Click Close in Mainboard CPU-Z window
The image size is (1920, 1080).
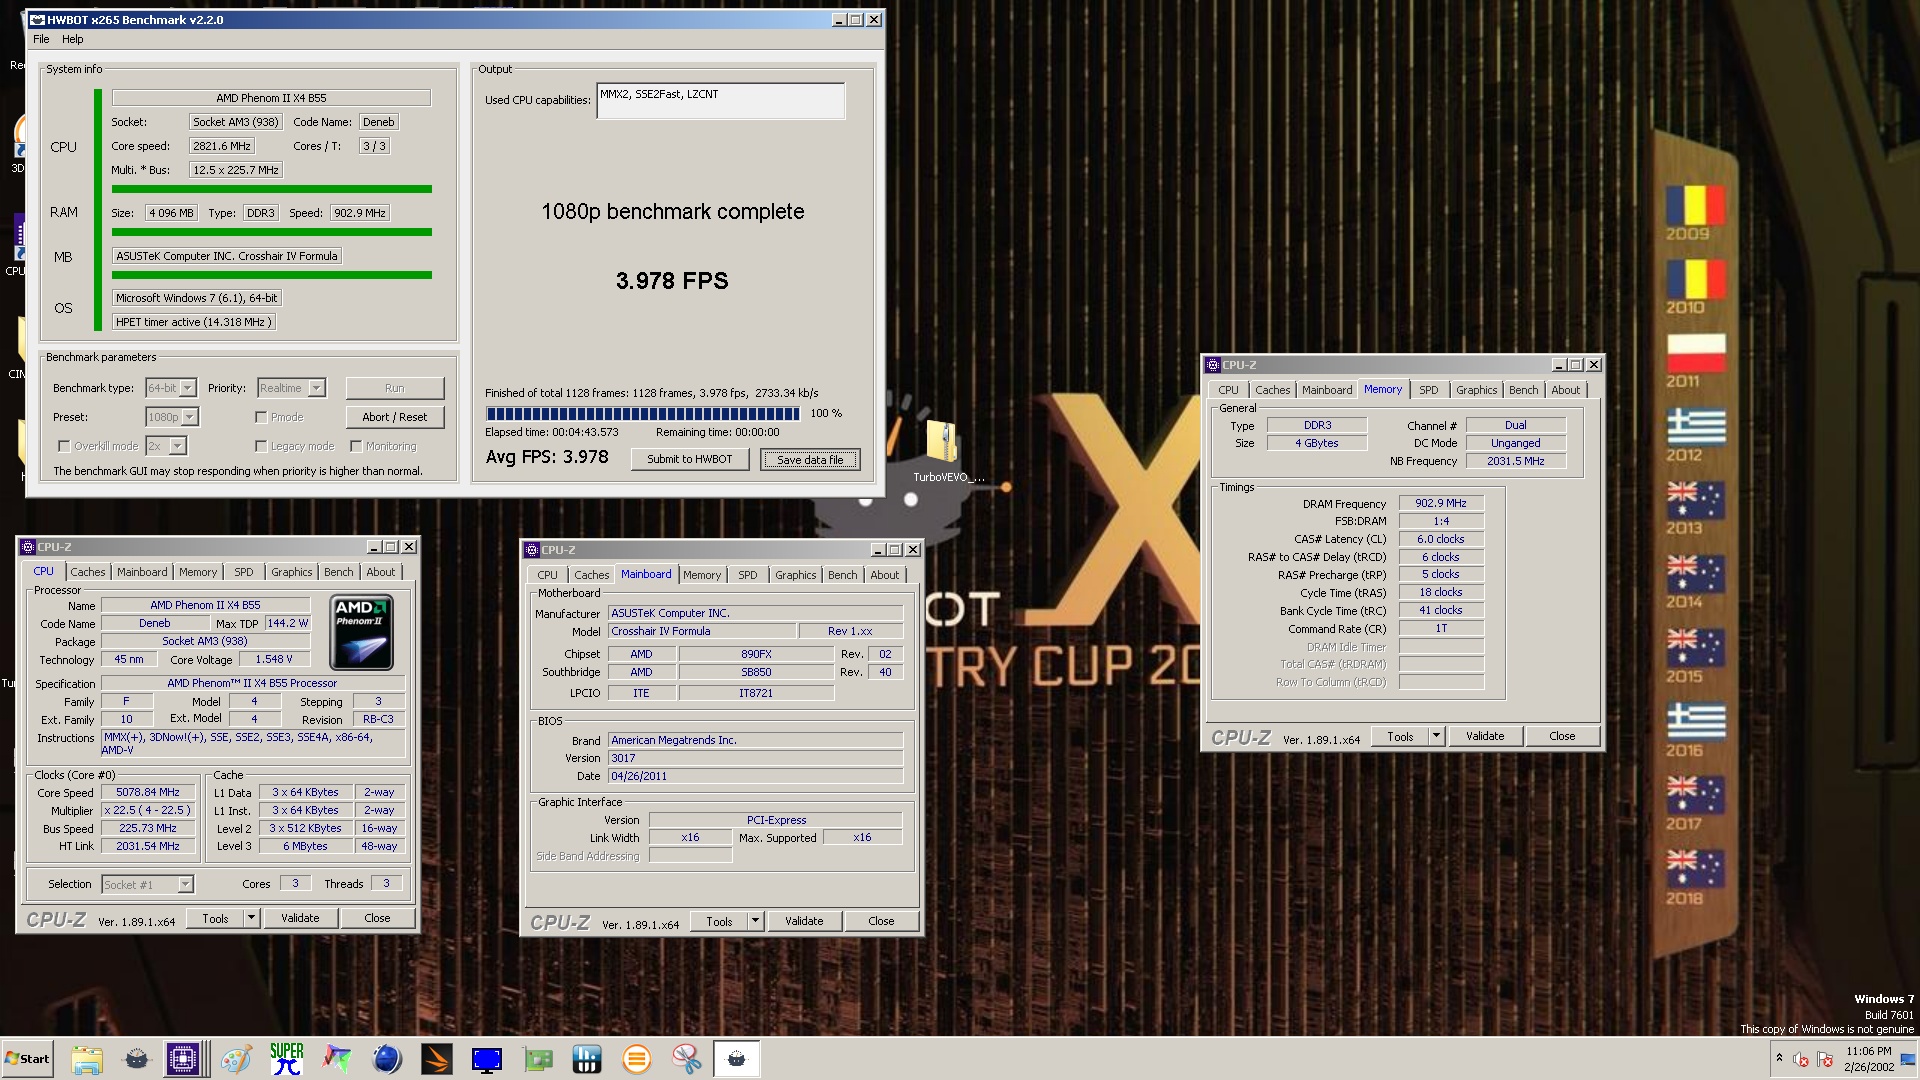(881, 921)
